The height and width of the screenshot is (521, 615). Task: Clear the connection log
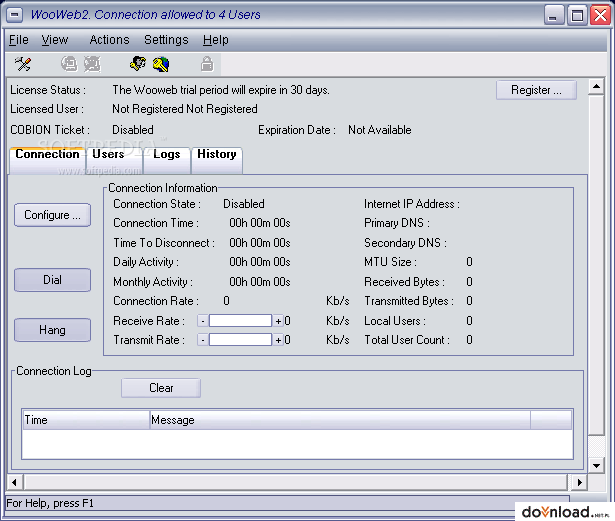pos(161,388)
